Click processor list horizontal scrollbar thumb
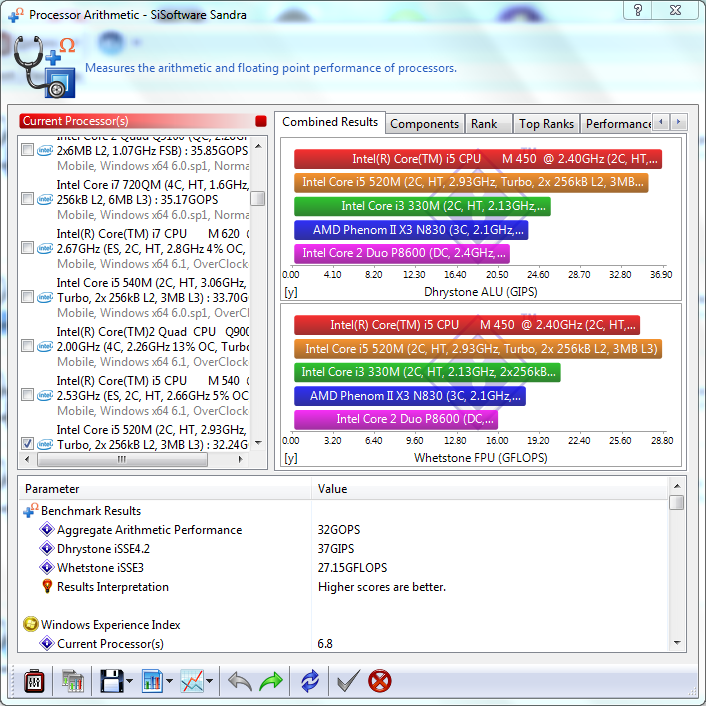 click(x=122, y=459)
